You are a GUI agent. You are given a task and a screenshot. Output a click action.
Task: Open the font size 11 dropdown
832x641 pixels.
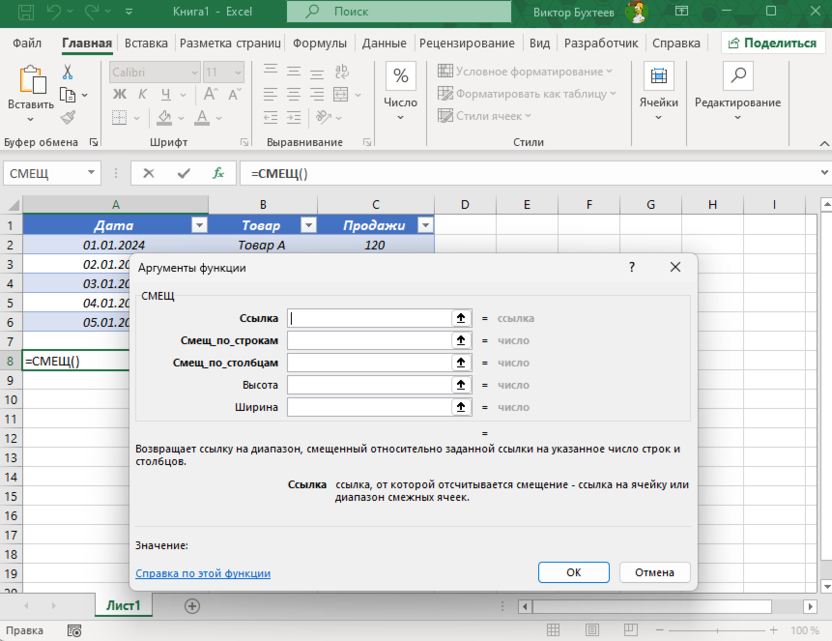238,72
